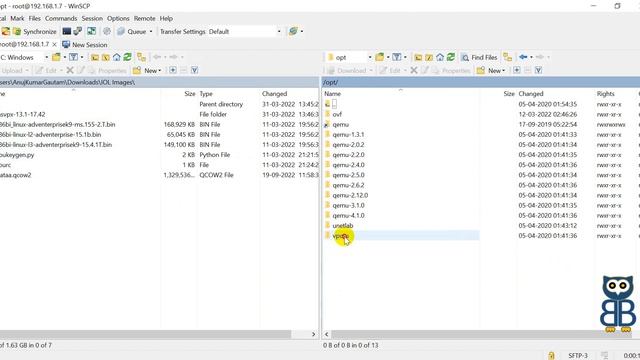
Task: Click the remote panel open directory icon
Action: coord(380,58)
